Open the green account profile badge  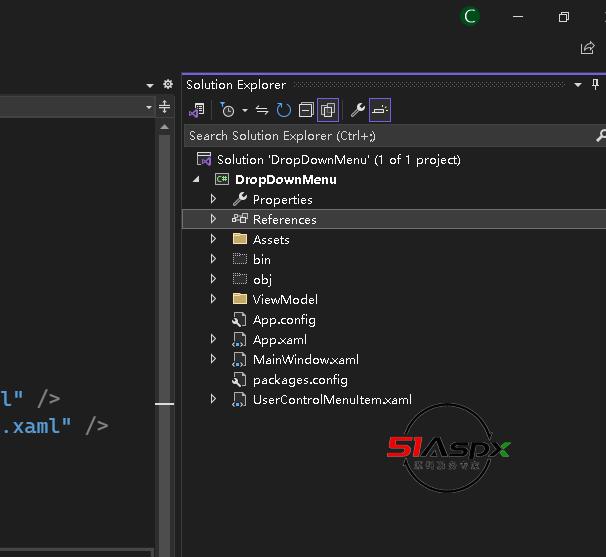pyautogui.click(x=470, y=16)
